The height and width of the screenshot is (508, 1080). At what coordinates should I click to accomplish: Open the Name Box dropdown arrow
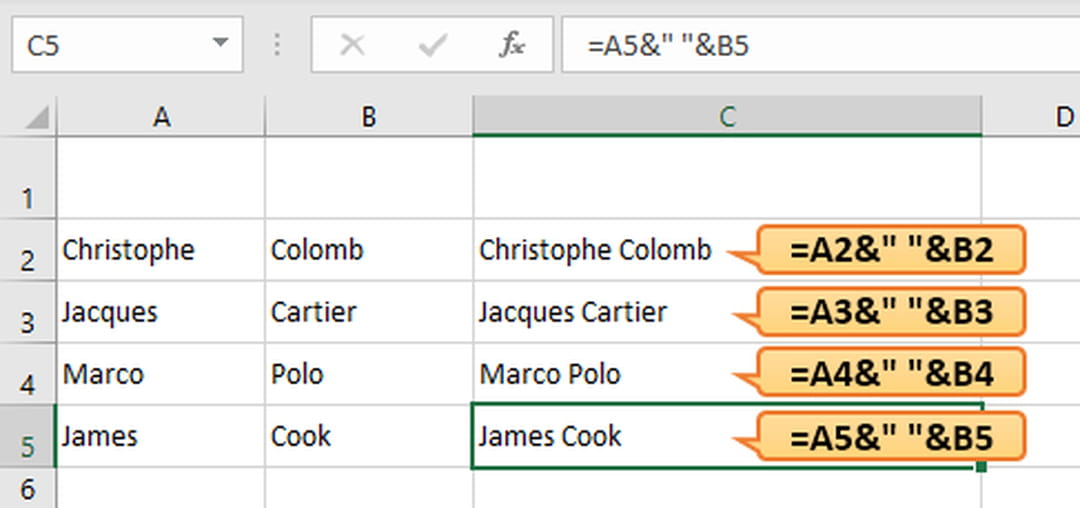221,44
